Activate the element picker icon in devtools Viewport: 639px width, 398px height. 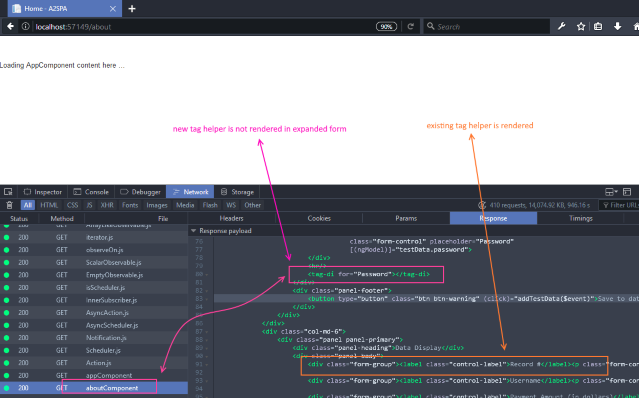(8, 191)
